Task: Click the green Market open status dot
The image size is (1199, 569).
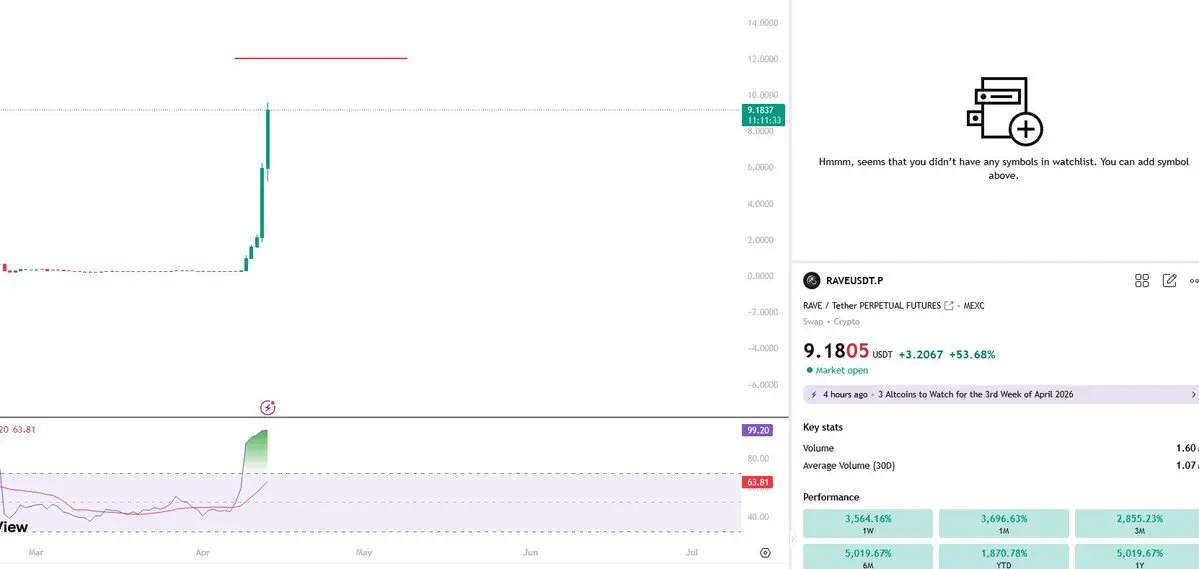Action: (810, 370)
